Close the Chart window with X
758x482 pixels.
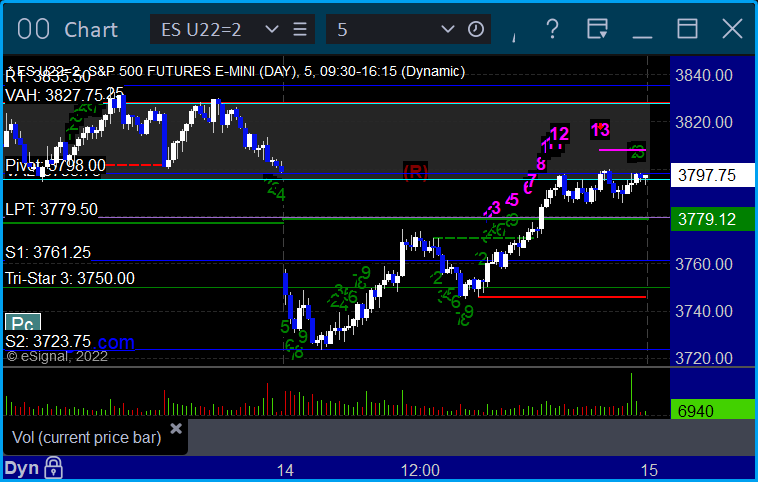(x=732, y=29)
